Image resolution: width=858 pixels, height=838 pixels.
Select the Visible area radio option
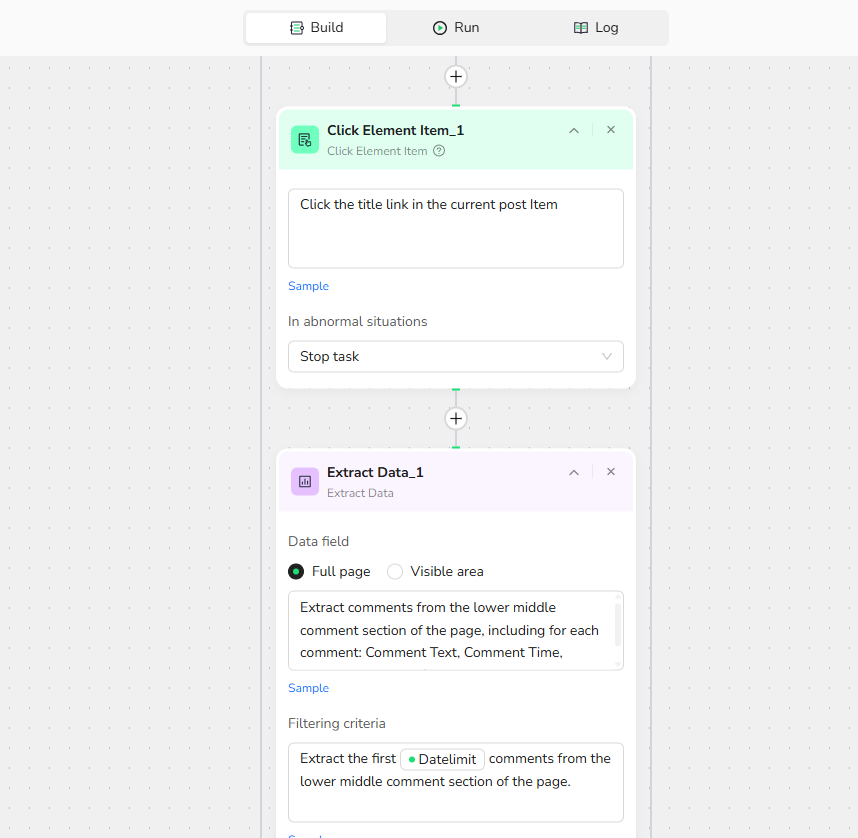tap(395, 572)
